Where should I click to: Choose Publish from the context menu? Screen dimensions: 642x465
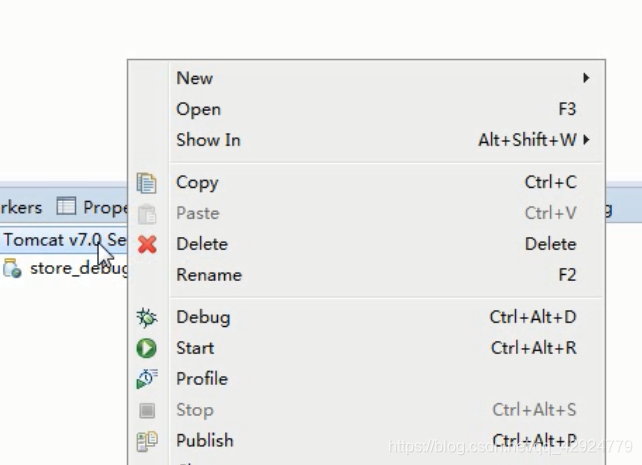click(366, 441)
